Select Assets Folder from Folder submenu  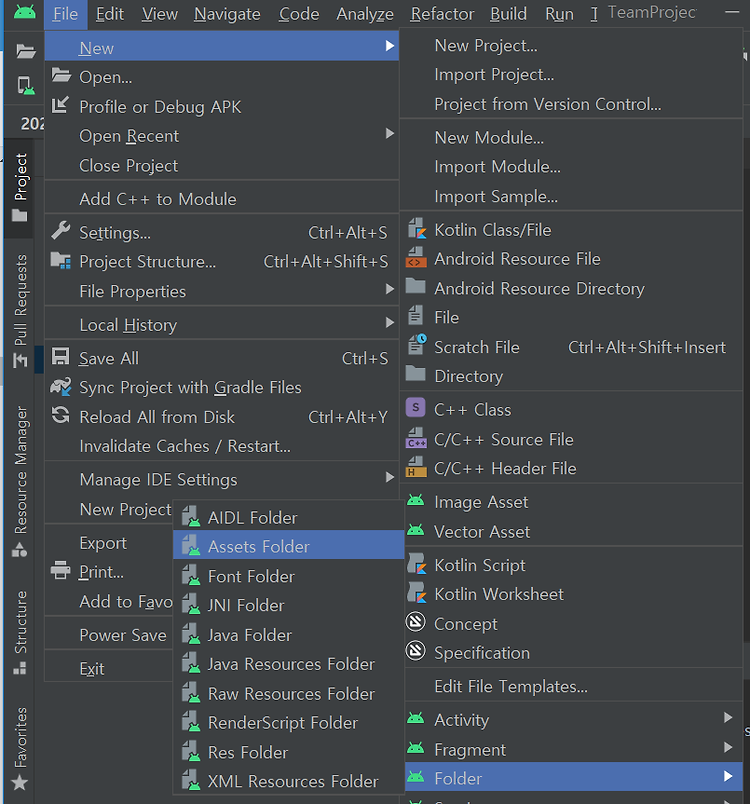pos(289,546)
